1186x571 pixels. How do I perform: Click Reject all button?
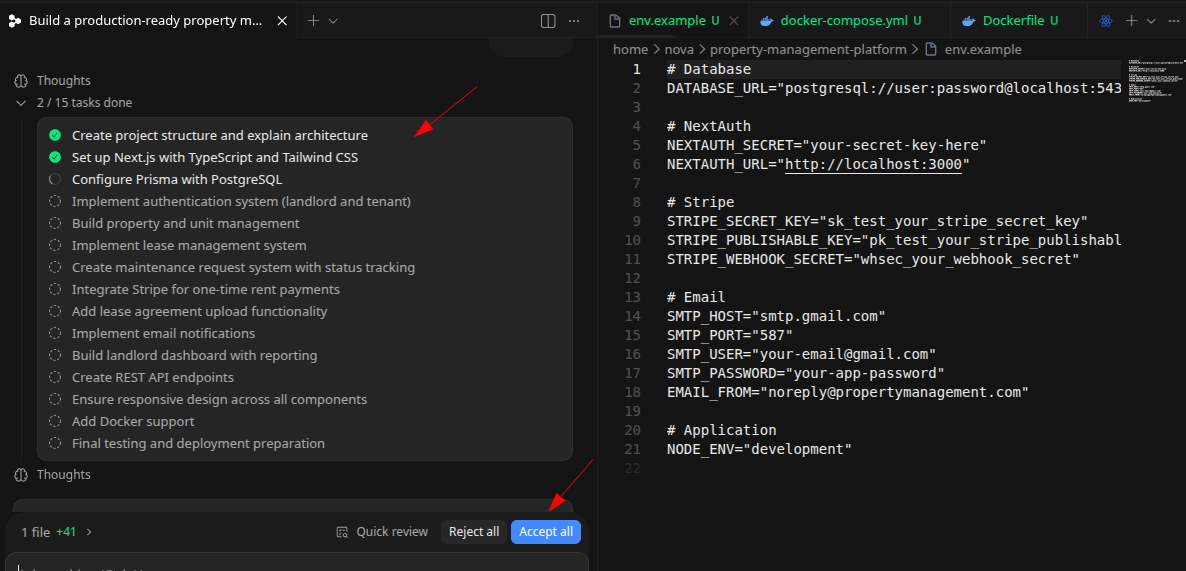click(x=474, y=532)
